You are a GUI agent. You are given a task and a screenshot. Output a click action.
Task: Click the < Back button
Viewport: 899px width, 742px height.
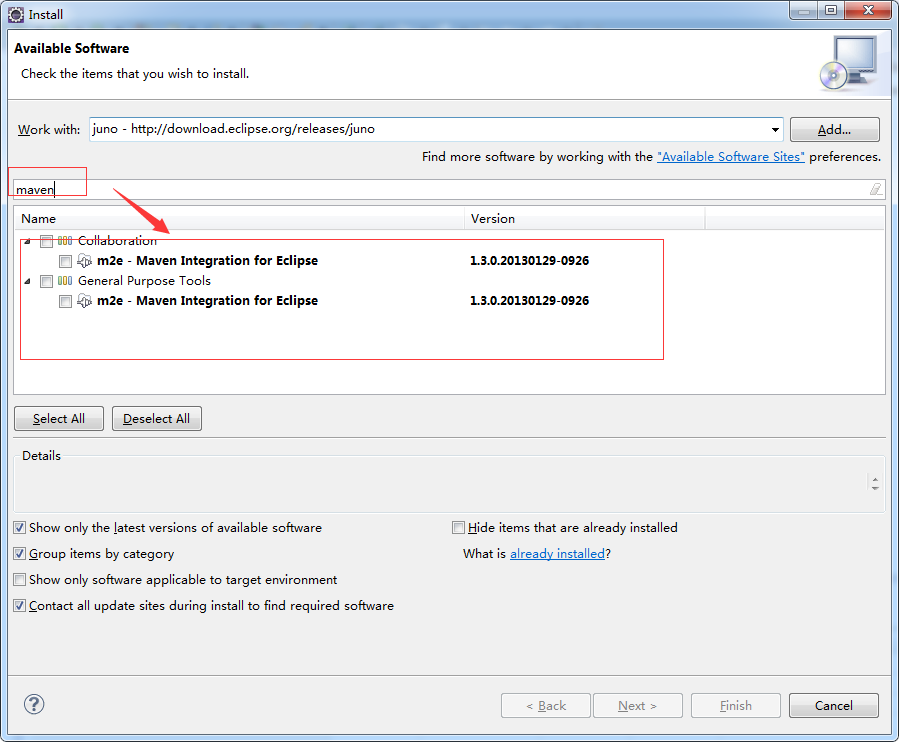click(546, 705)
